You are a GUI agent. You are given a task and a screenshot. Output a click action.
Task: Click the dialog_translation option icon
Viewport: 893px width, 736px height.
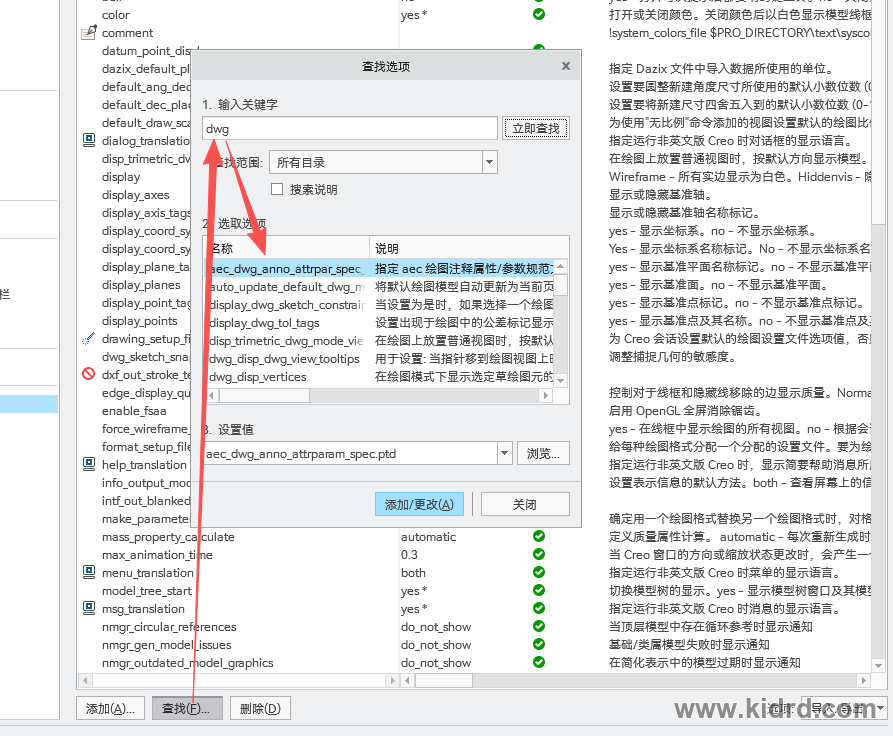[x=89, y=140]
